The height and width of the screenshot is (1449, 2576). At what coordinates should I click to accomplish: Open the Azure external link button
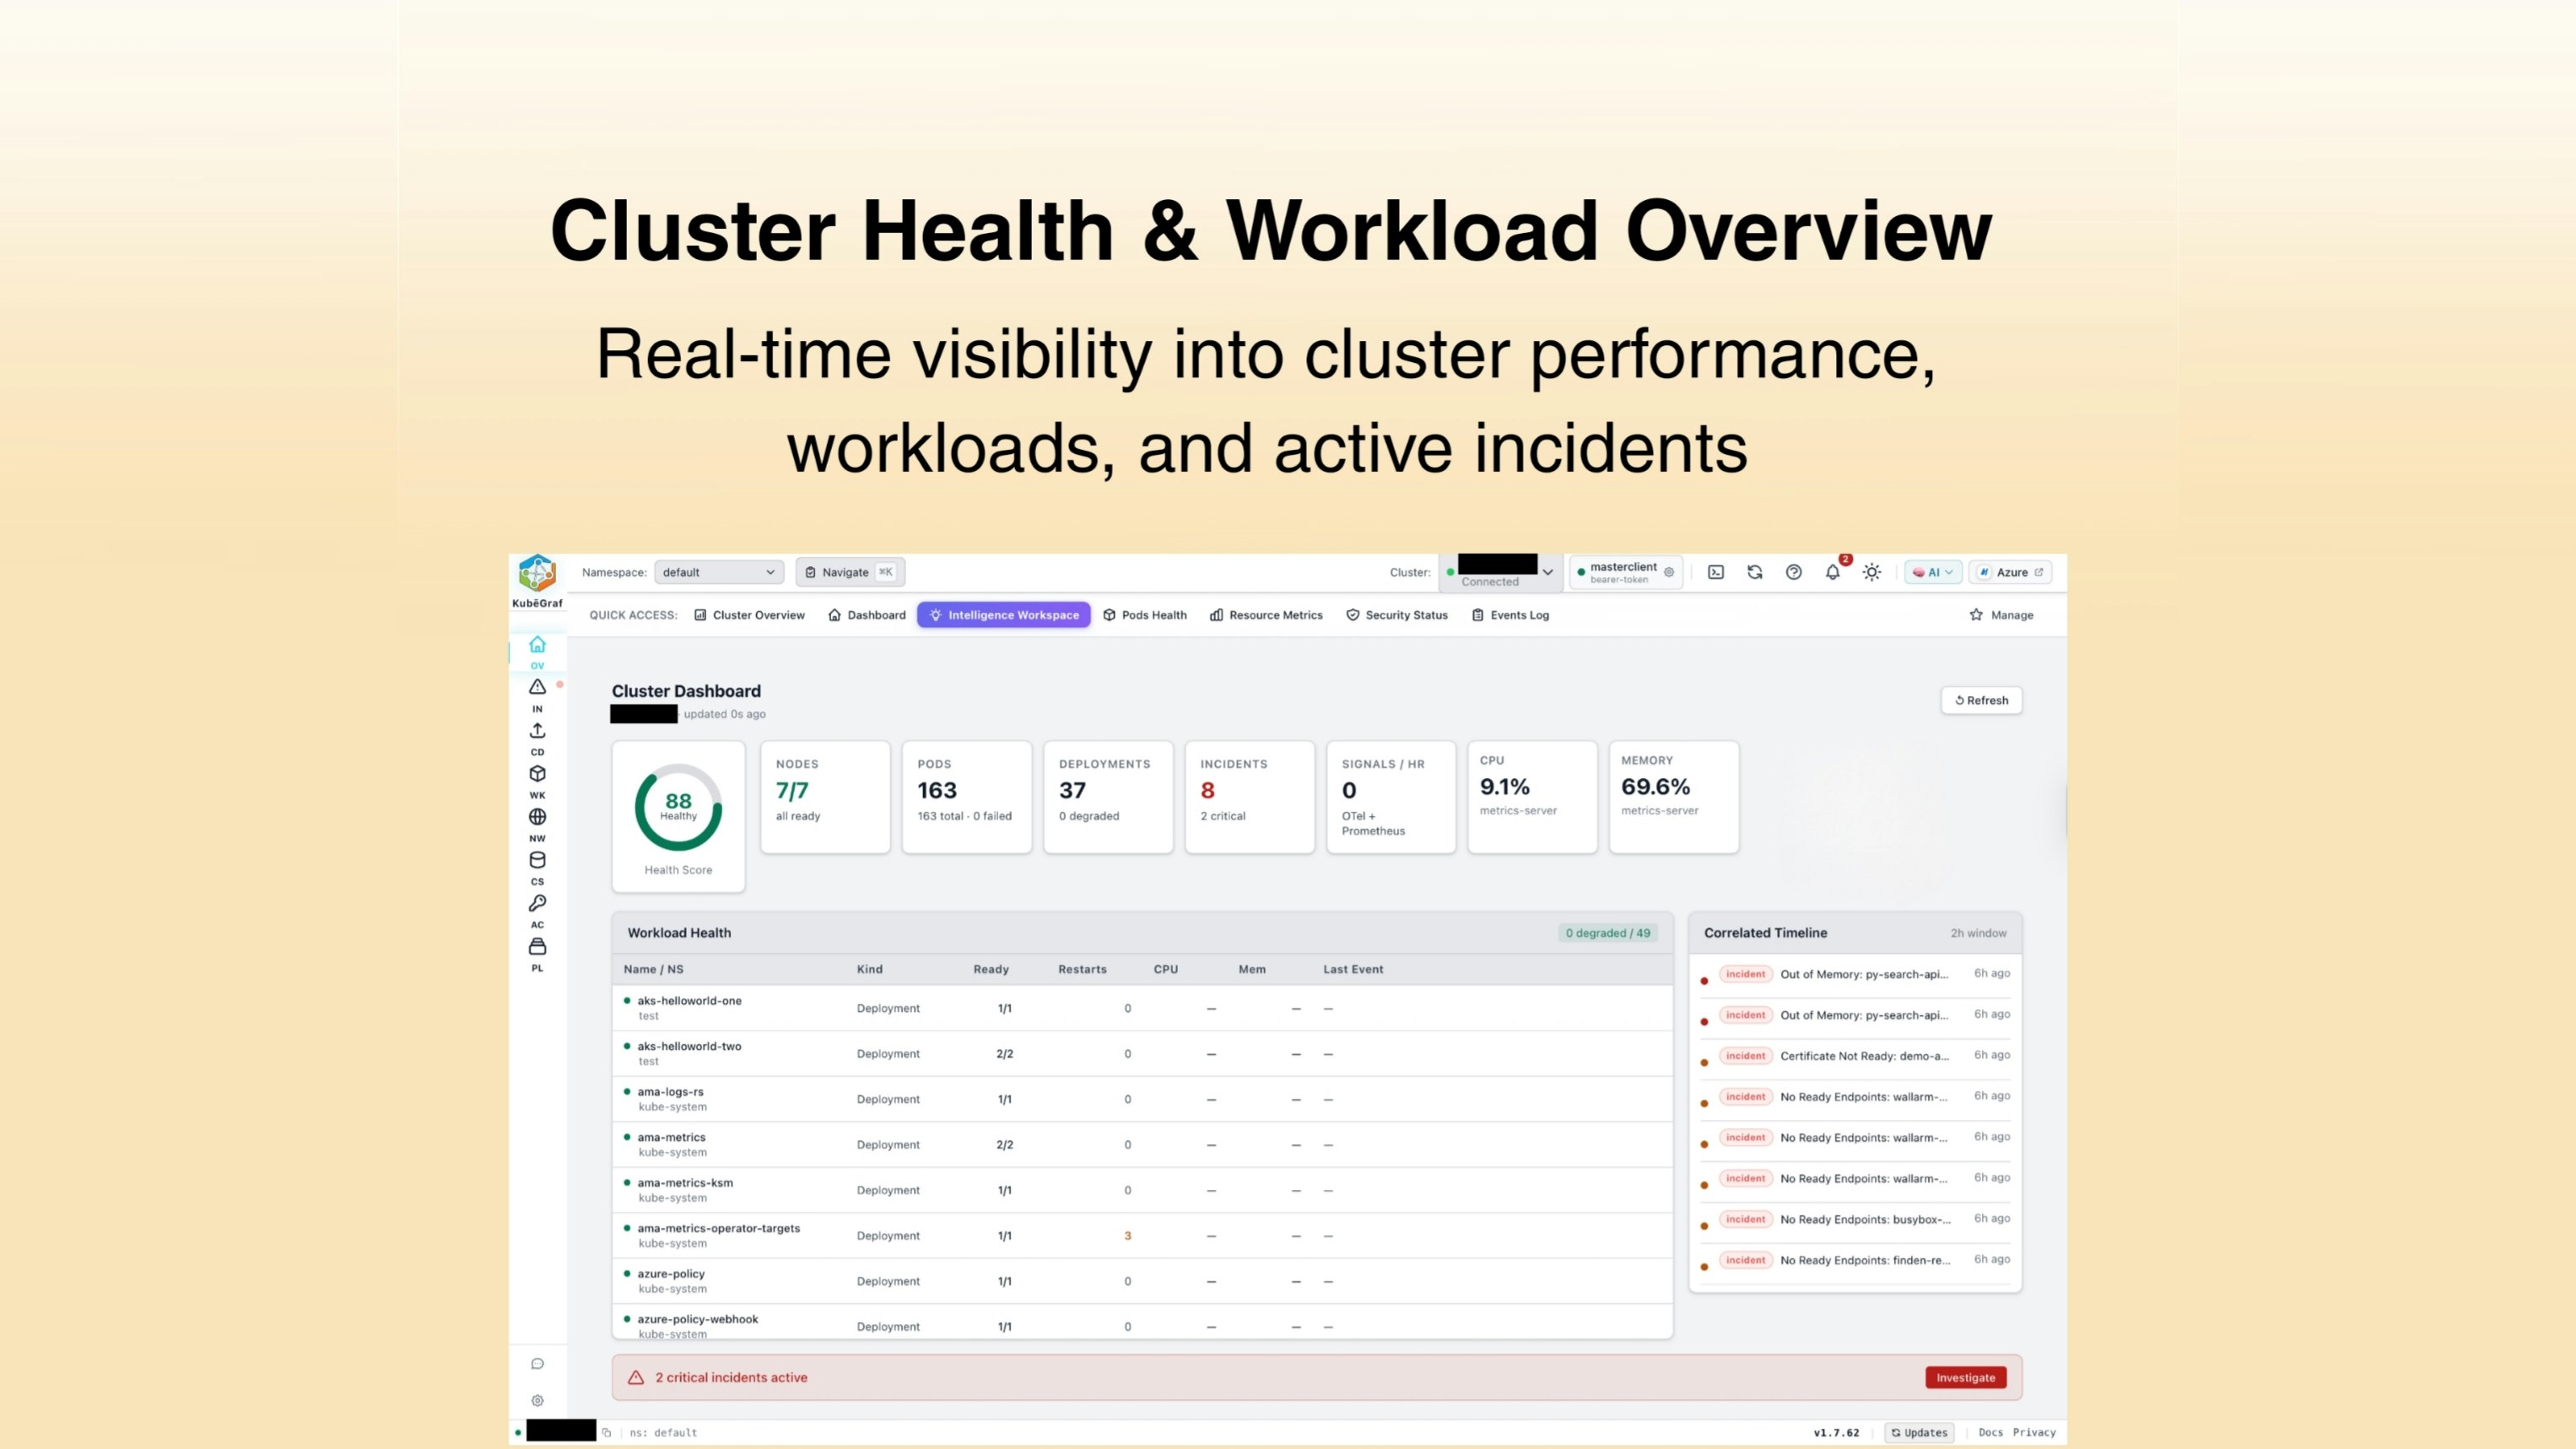(x=2011, y=572)
